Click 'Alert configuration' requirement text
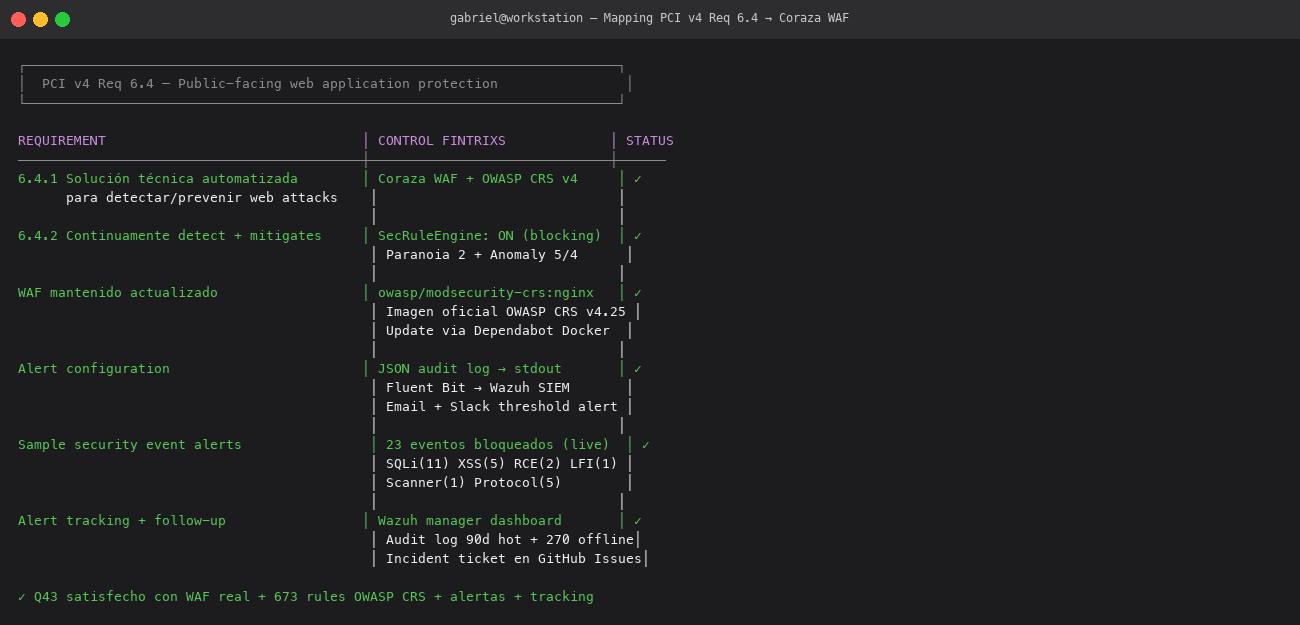This screenshot has width=1300, height=625. [x=94, y=369]
